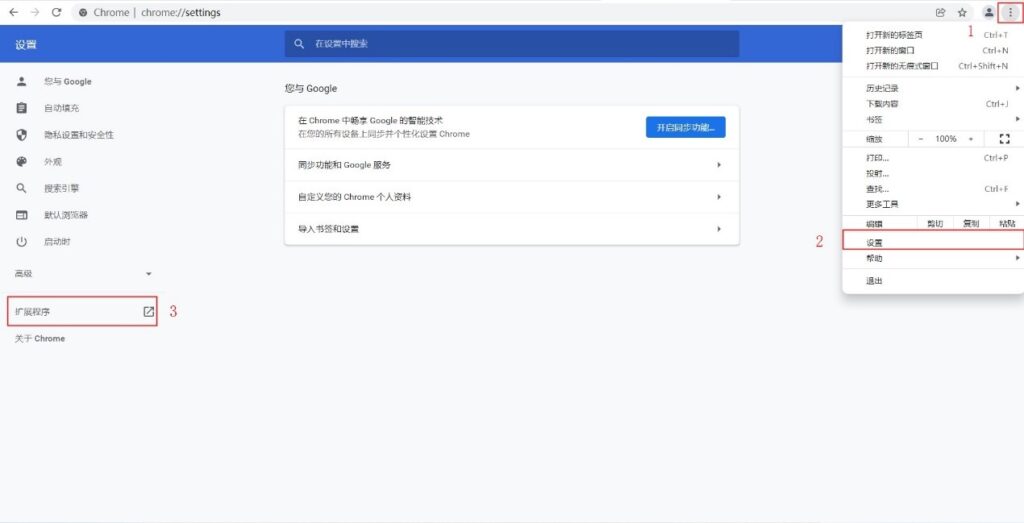Click the 开启同步功能 button
The width and height of the screenshot is (1024, 523).
click(x=686, y=127)
